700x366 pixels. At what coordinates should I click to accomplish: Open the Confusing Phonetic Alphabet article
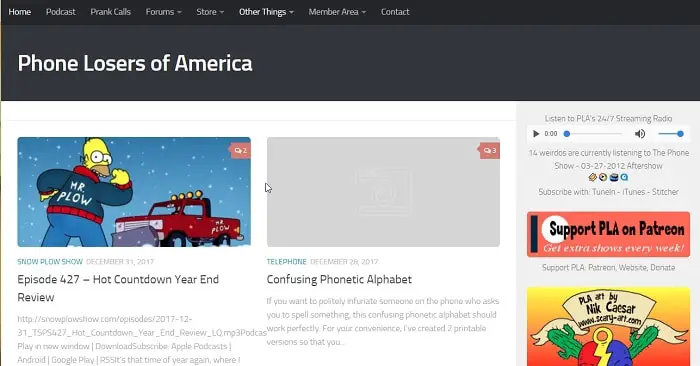point(339,279)
